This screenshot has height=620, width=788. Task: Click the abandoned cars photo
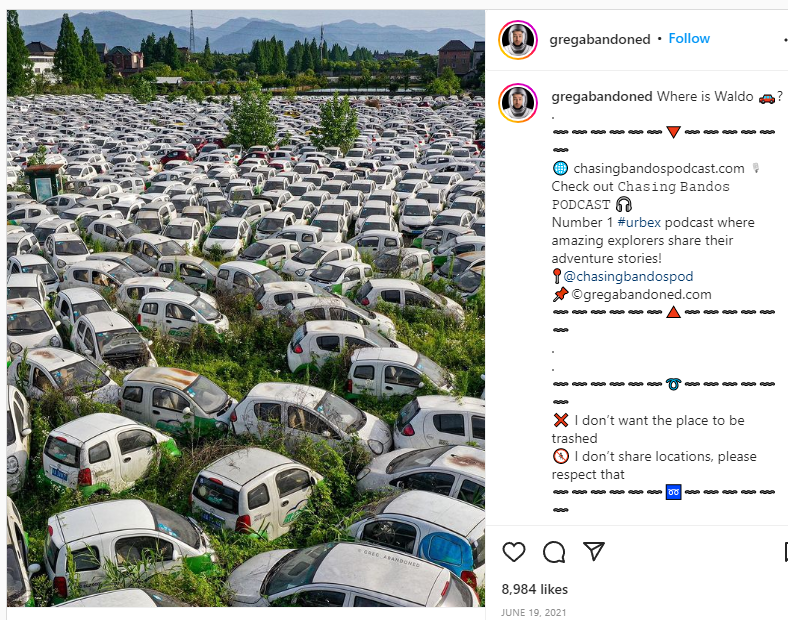246,308
